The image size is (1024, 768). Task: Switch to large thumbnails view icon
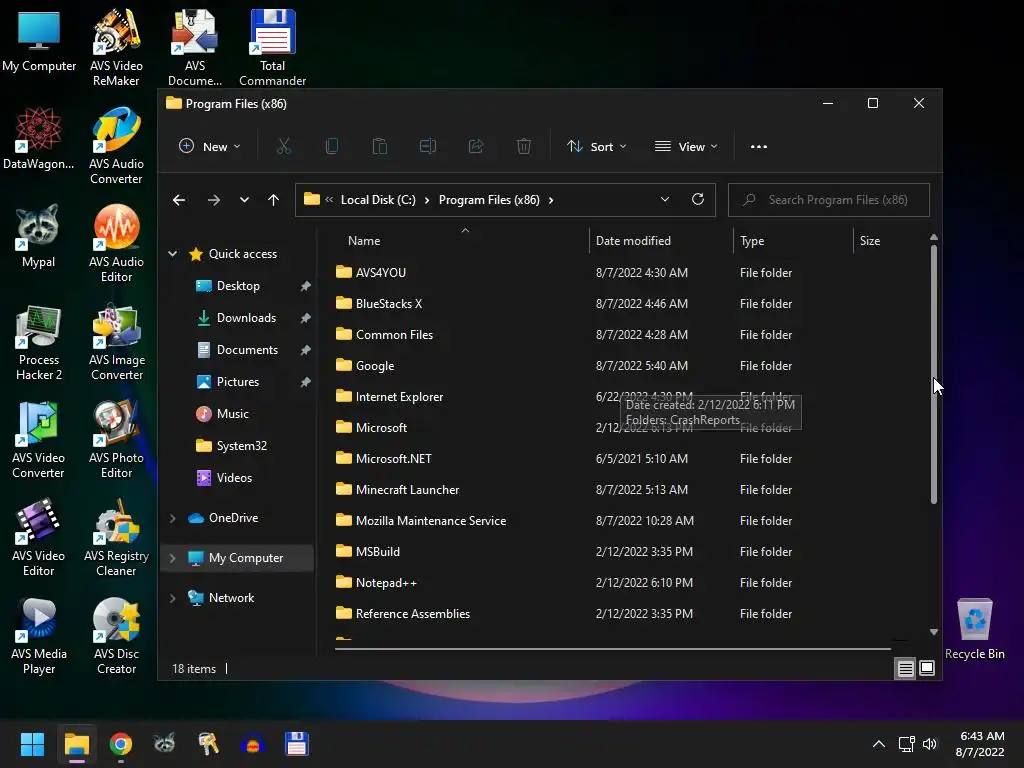point(927,668)
